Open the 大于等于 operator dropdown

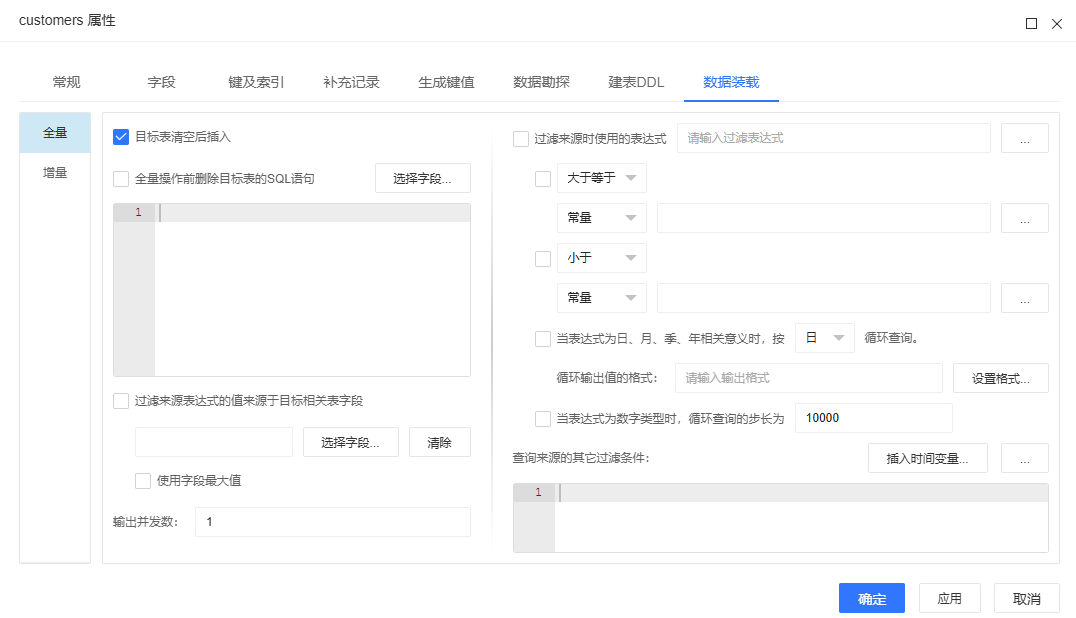602,178
